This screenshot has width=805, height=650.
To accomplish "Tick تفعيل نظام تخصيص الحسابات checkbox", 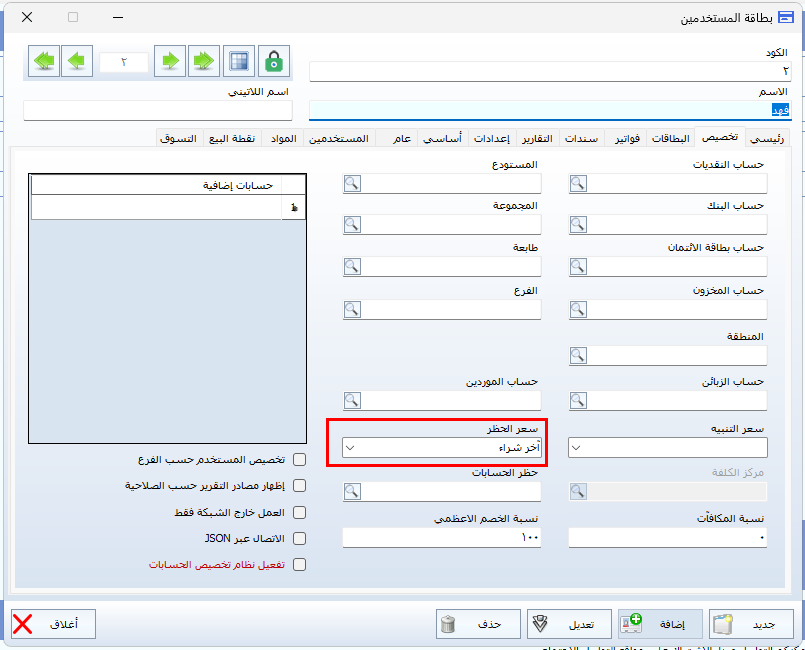I will point(299,564).
